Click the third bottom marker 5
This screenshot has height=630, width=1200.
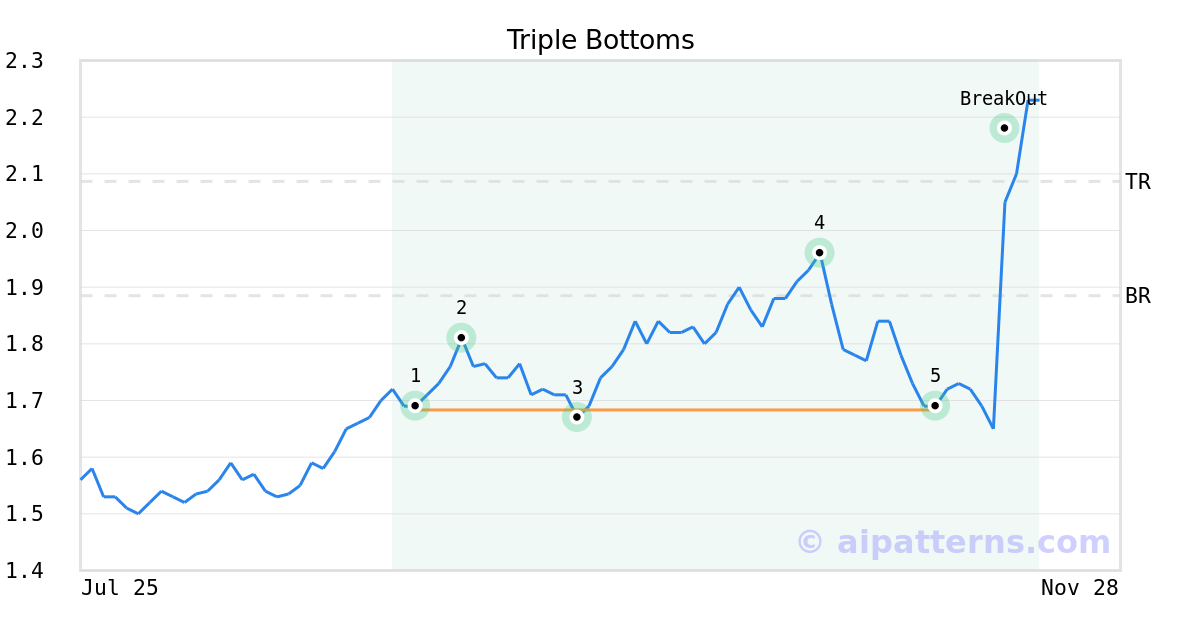pyautogui.click(x=935, y=405)
